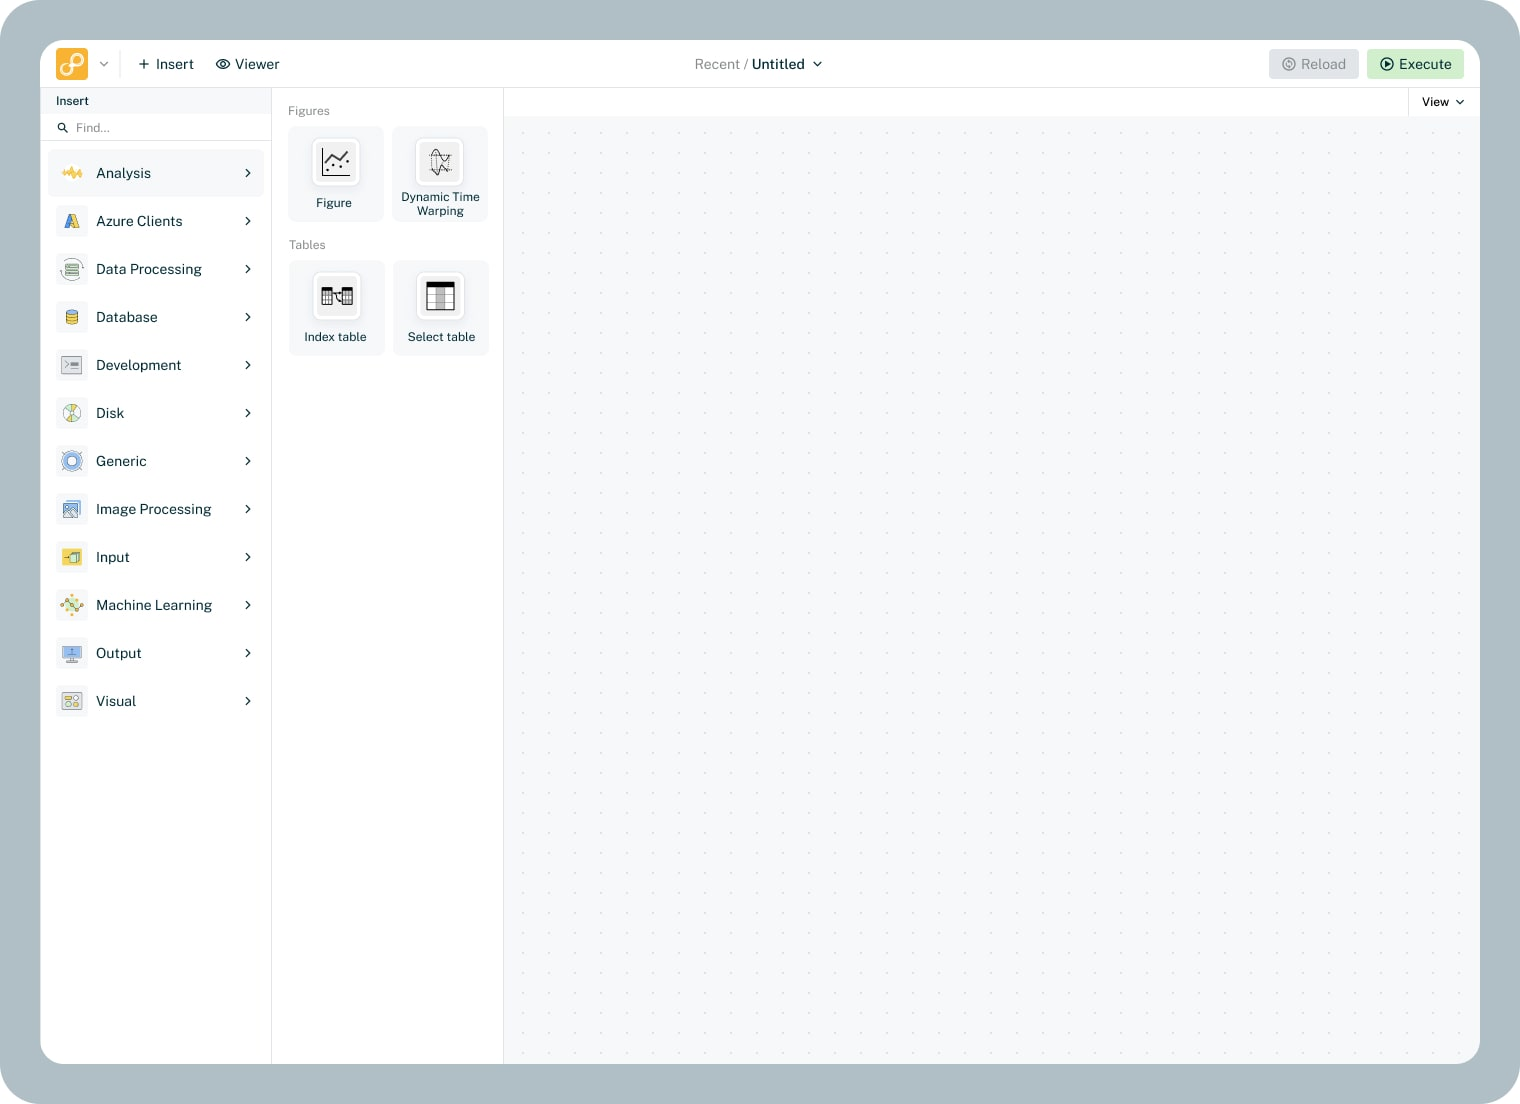Click the Development label text
1520x1104 pixels.
pyautogui.click(x=139, y=365)
